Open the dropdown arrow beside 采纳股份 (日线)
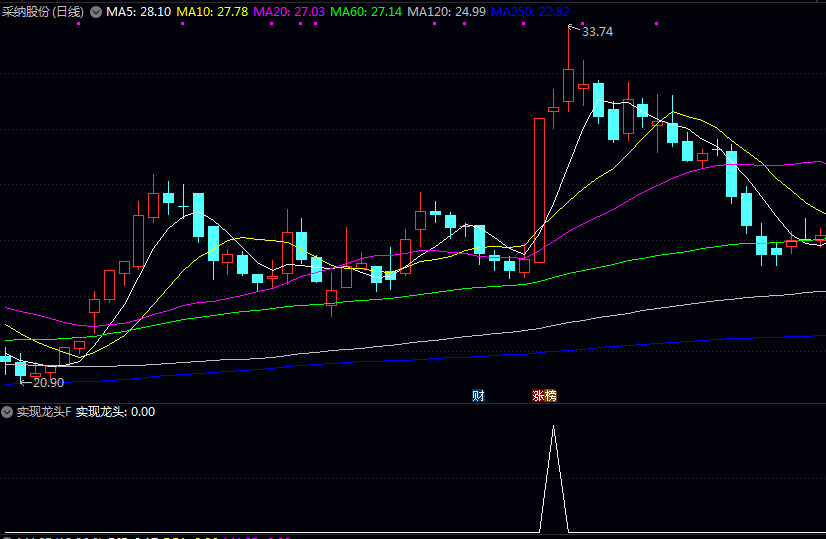This screenshot has width=826, height=539. point(96,12)
